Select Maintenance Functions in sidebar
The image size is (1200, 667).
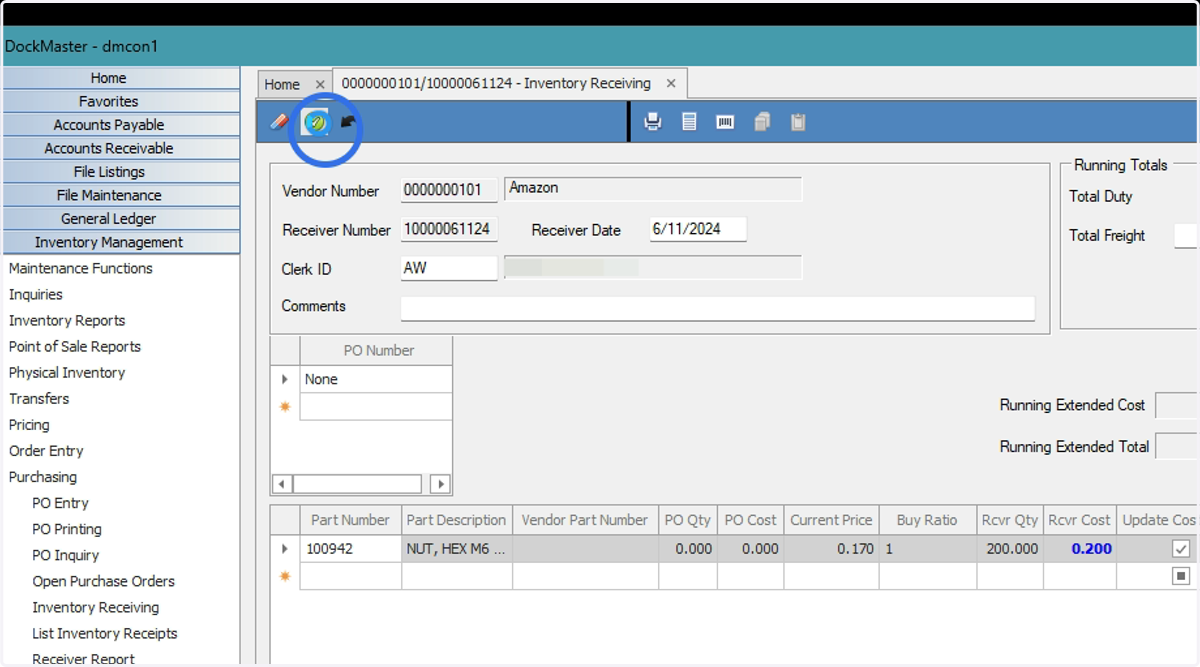tap(81, 269)
